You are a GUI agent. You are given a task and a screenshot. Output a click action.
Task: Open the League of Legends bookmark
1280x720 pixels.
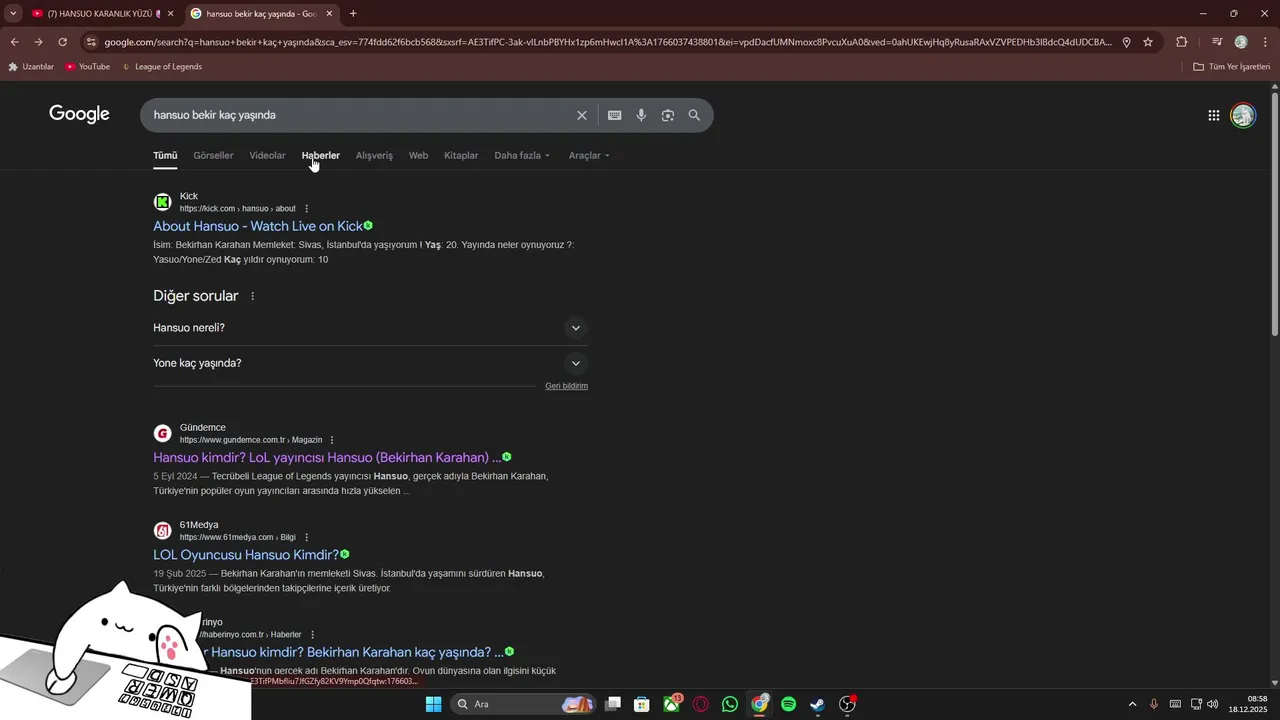[x=162, y=67]
